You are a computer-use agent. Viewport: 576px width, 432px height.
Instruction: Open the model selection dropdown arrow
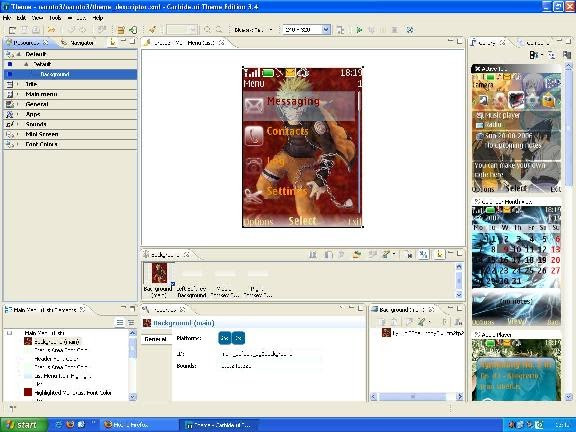(271, 30)
